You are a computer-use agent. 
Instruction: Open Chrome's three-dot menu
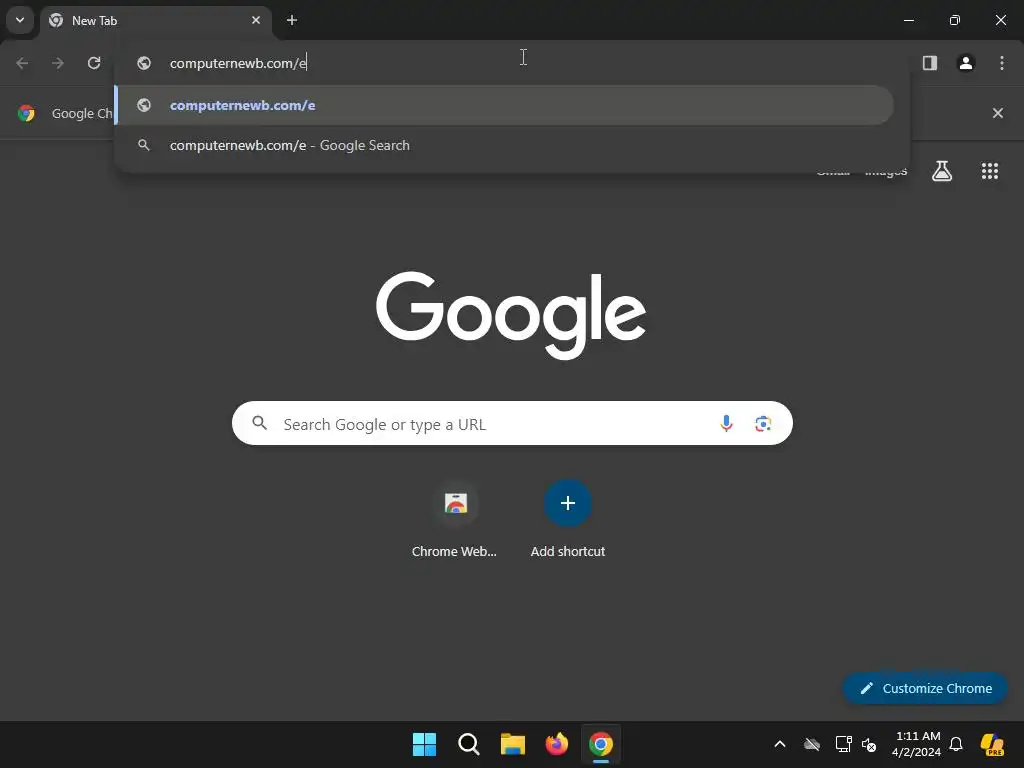[x=1002, y=63]
